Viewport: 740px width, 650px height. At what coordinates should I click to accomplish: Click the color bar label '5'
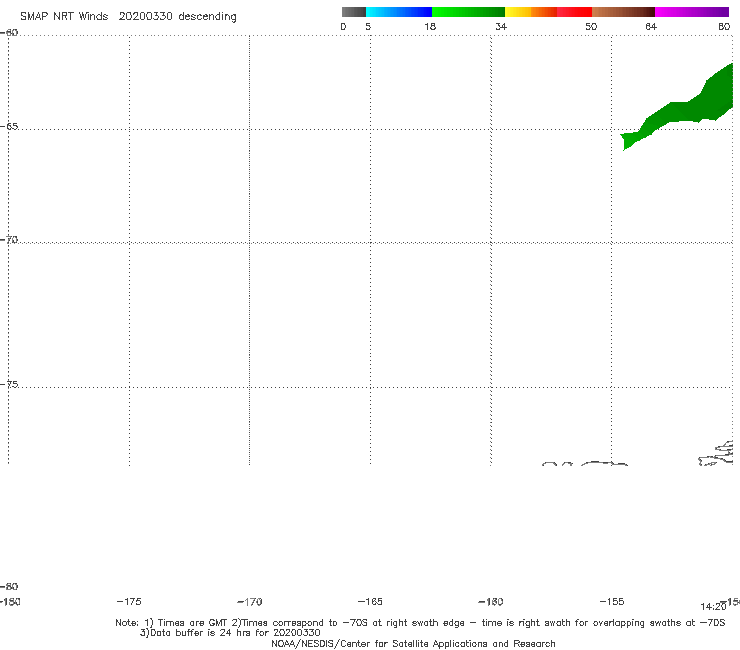[368, 26]
